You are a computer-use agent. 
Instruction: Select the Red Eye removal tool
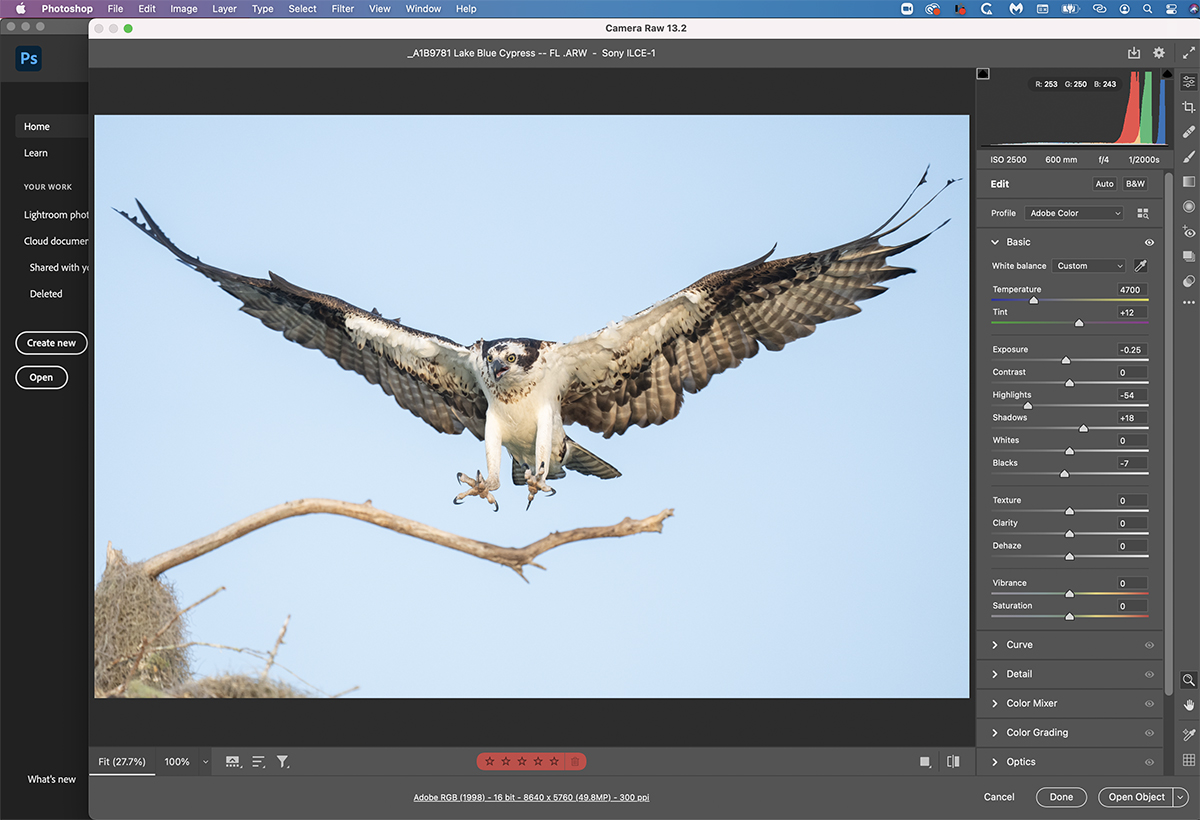1188,232
